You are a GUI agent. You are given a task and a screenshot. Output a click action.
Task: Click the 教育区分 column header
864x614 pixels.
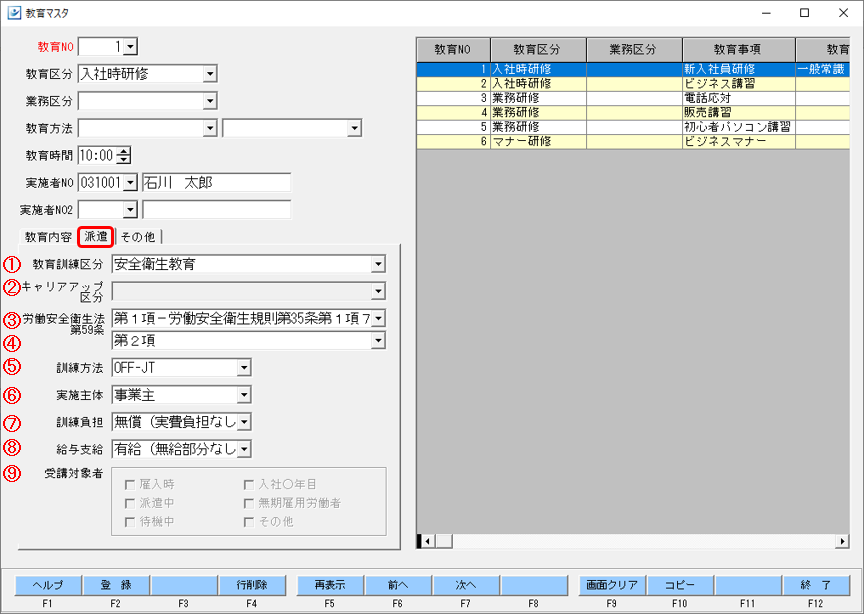pyautogui.click(x=538, y=50)
